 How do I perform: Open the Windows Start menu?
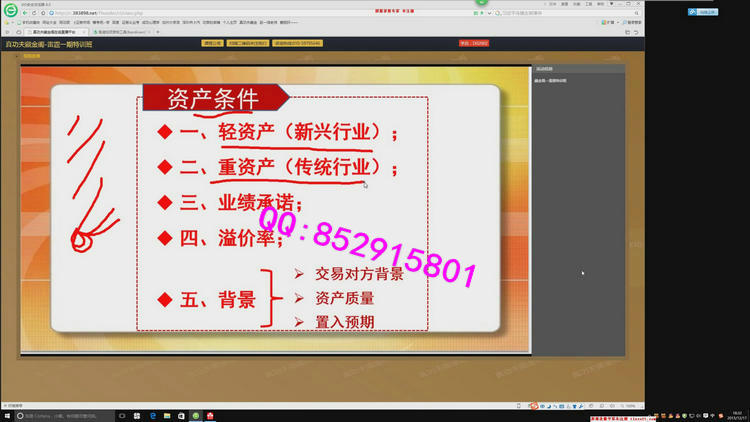point(7,415)
